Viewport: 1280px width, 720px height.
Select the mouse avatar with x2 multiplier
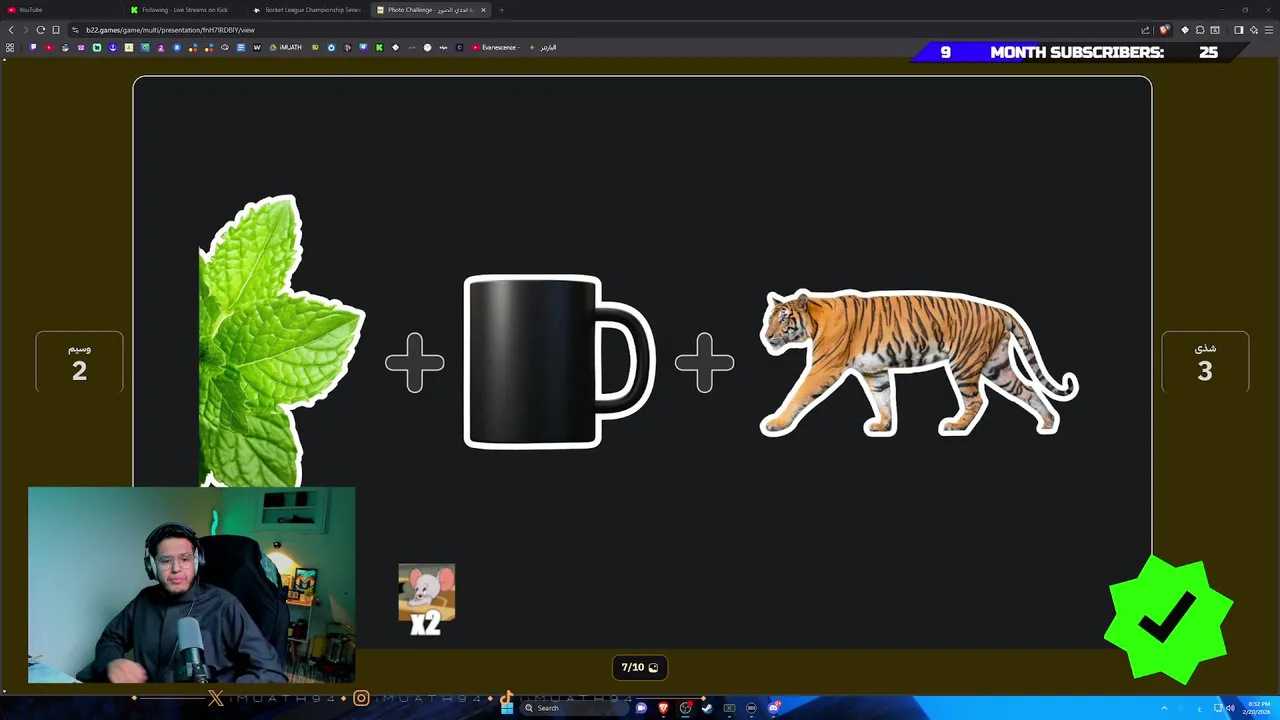(426, 599)
